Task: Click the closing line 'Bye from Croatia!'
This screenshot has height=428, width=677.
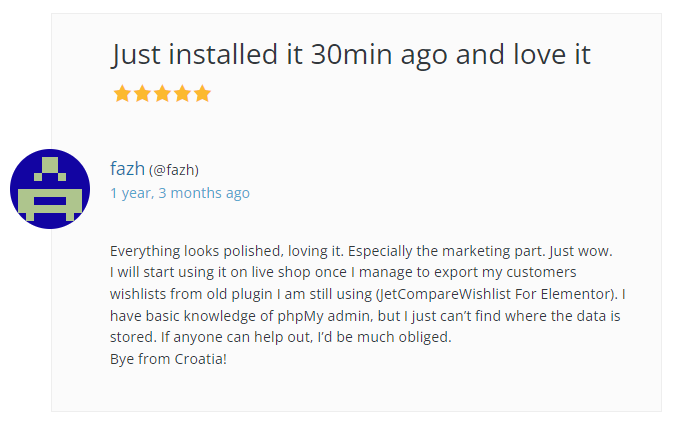Action: click(x=168, y=358)
